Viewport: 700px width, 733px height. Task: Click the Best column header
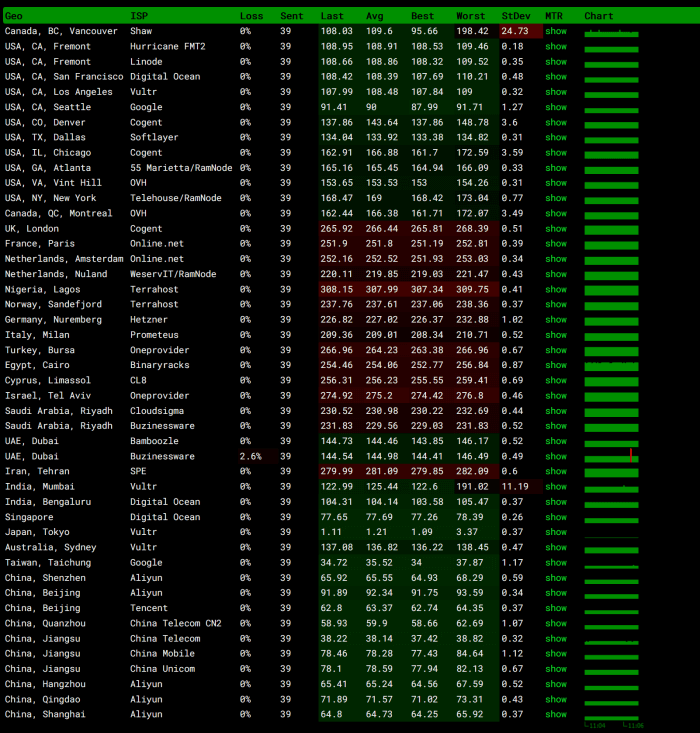point(423,16)
